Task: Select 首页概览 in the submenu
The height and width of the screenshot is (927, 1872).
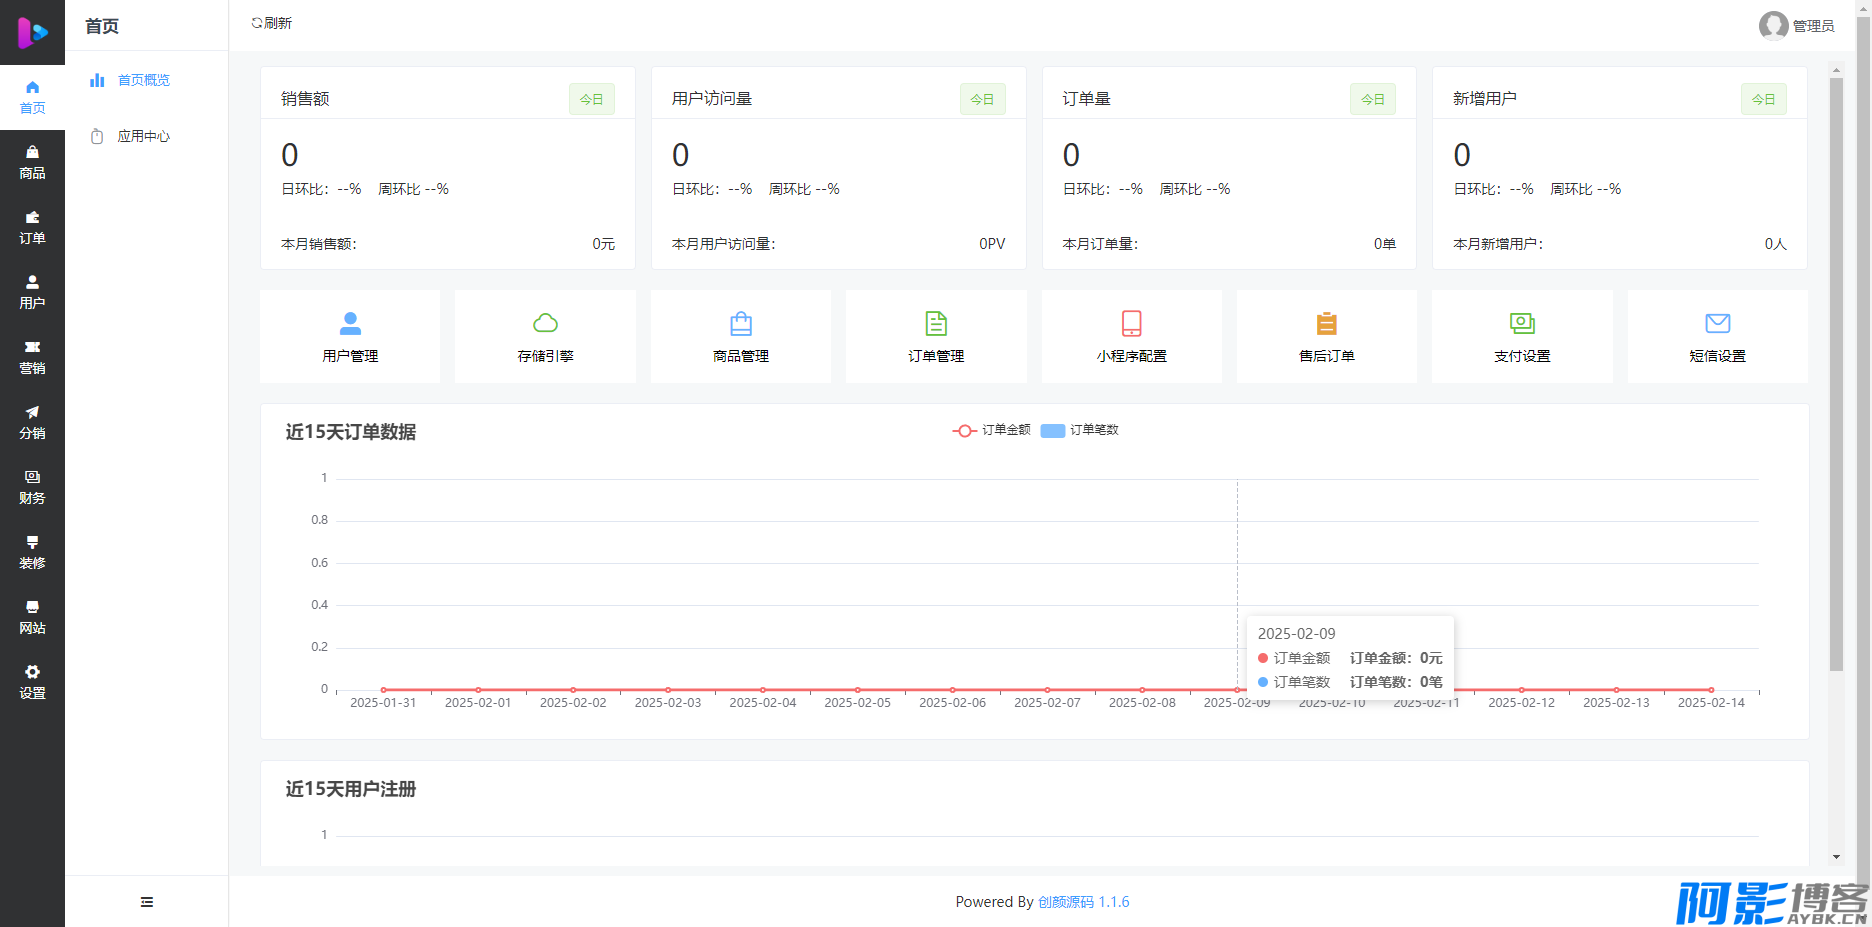Action: pos(143,80)
